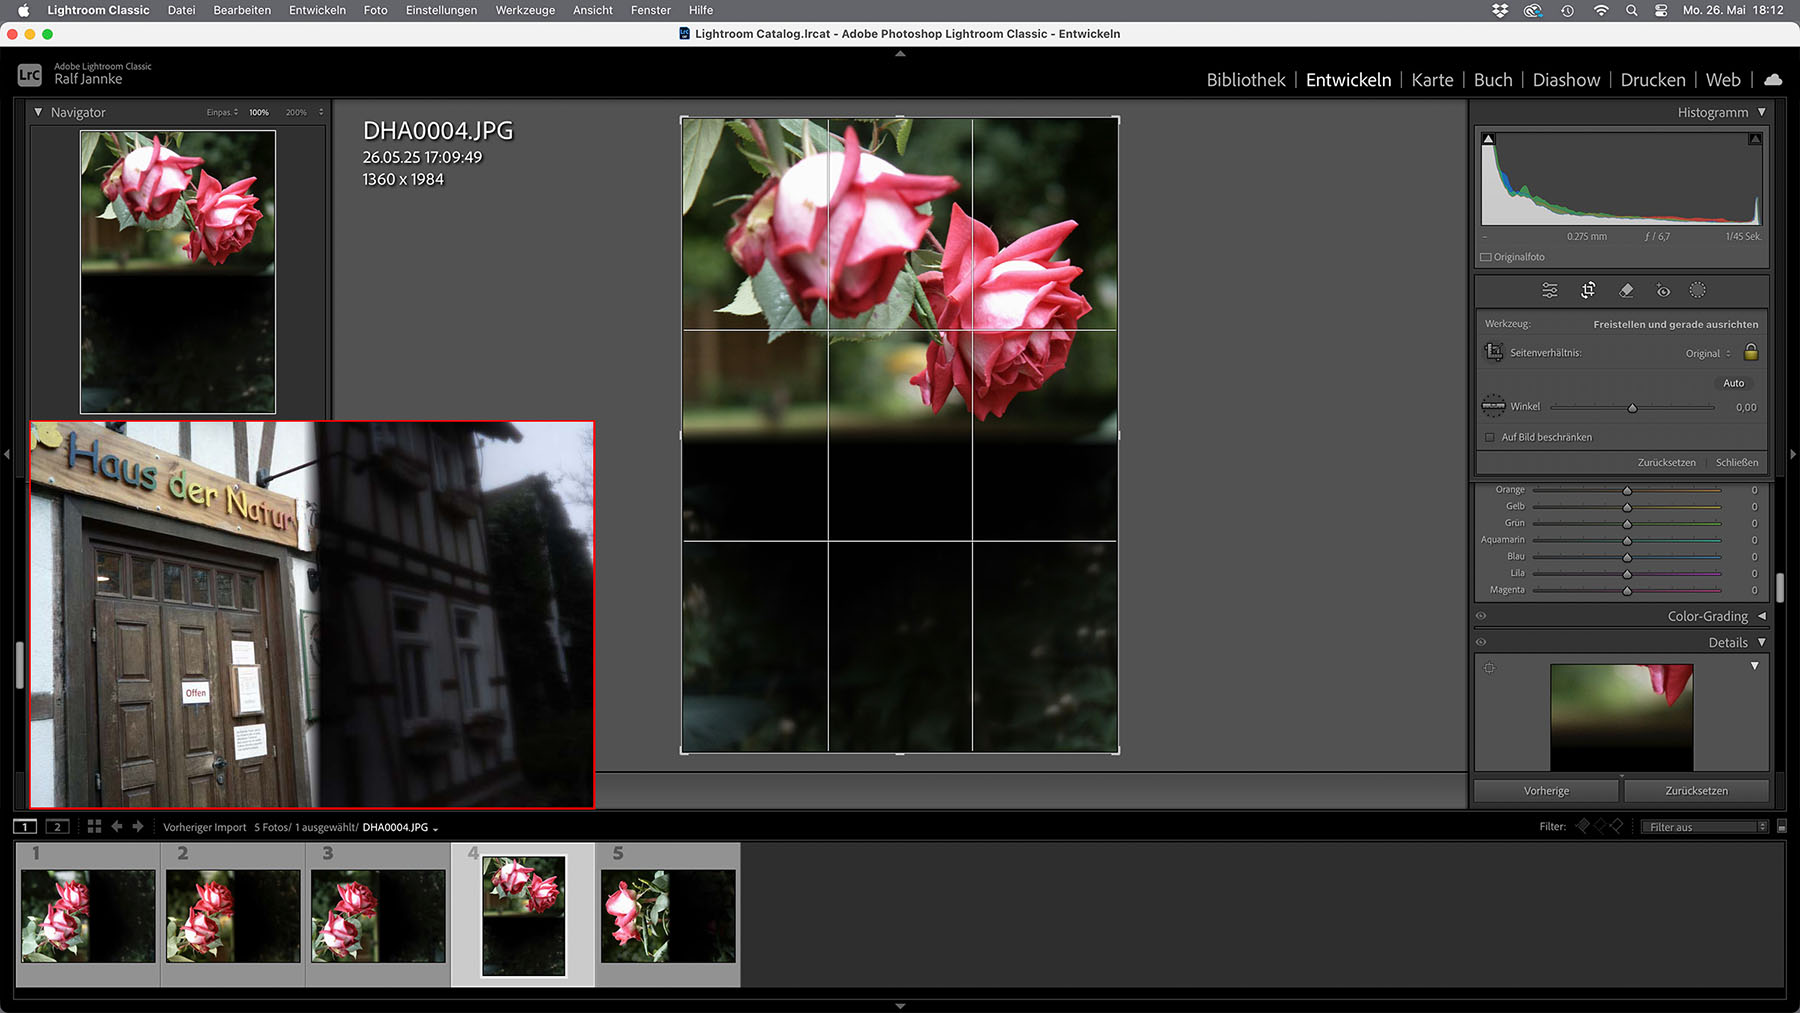Select the Healing eraser tool icon

(x=1626, y=291)
